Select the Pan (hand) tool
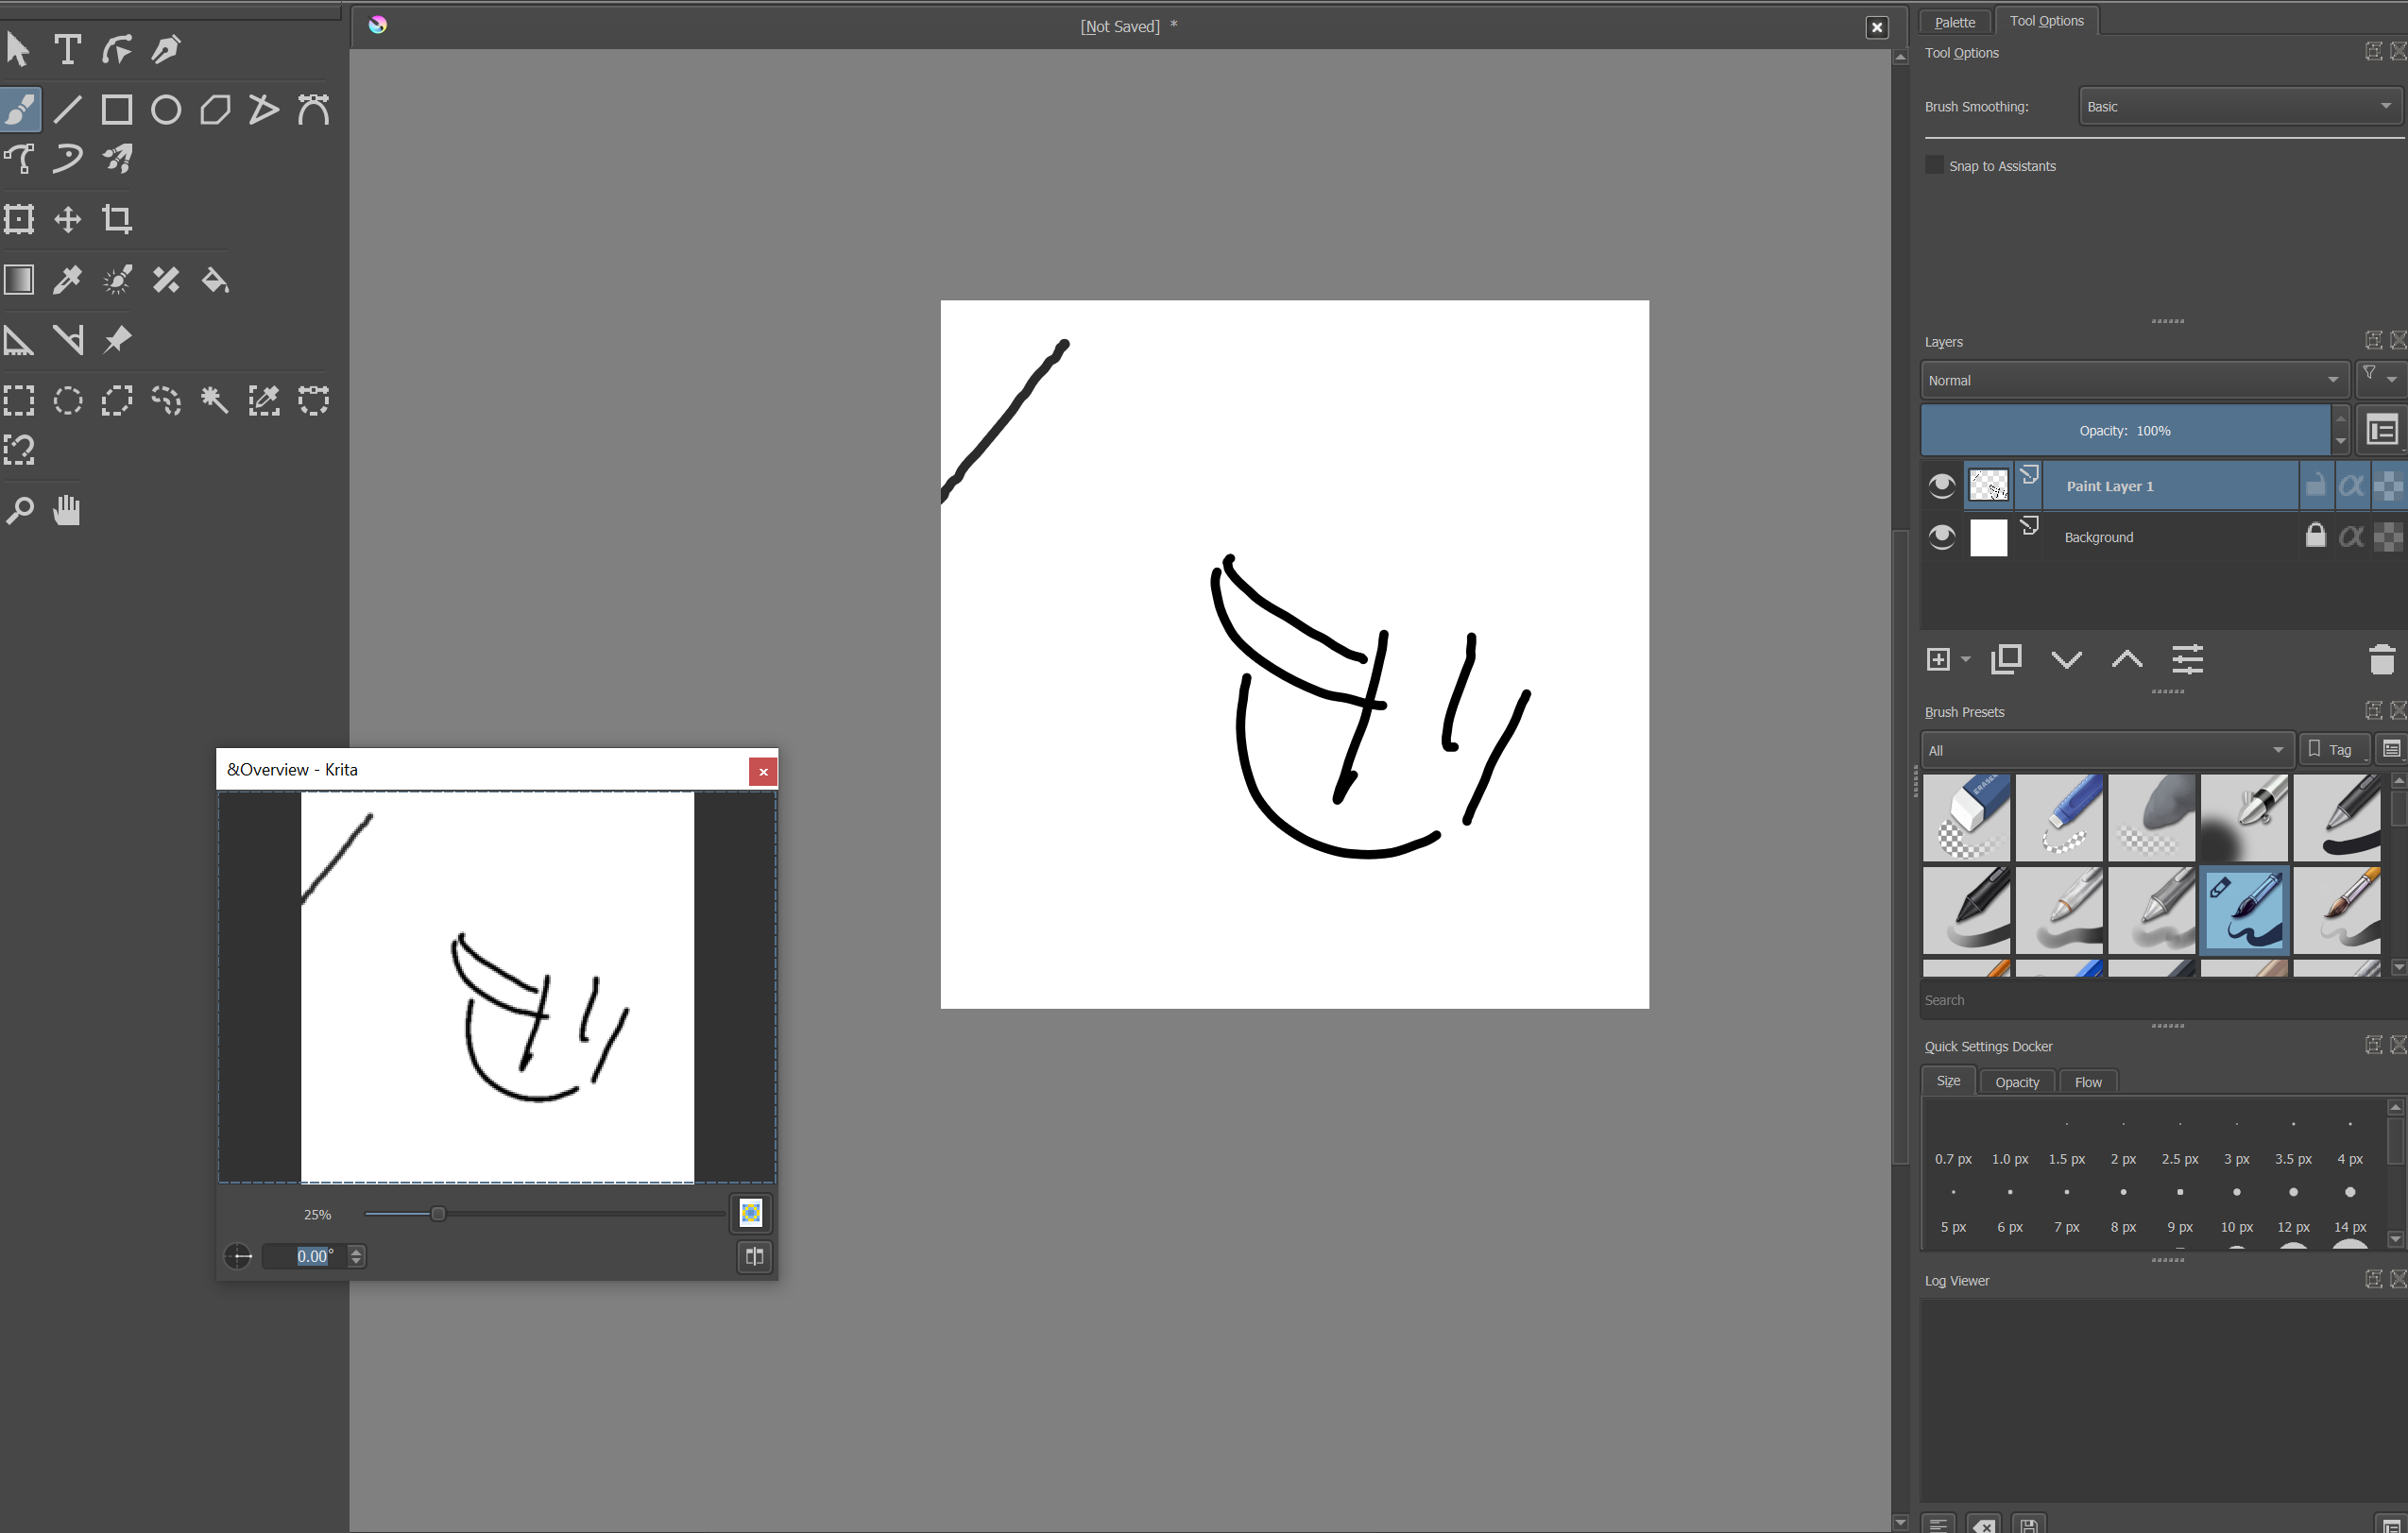This screenshot has width=2408, height=1533. (x=67, y=510)
